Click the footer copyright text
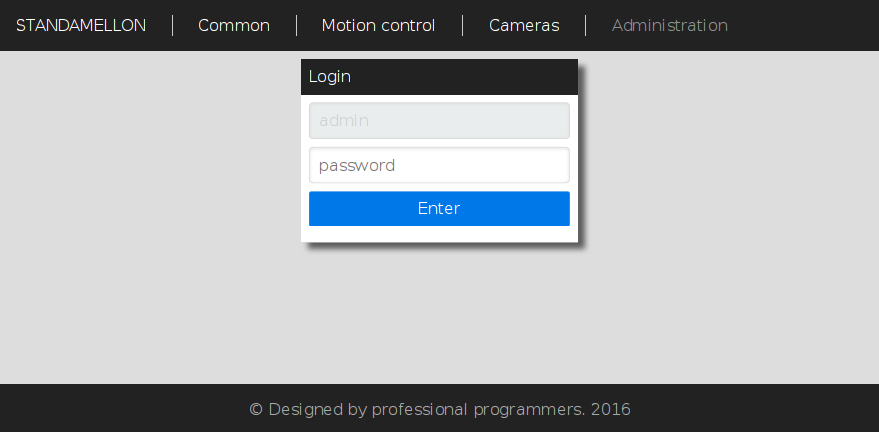The image size is (879, 432). tap(439, 409)
